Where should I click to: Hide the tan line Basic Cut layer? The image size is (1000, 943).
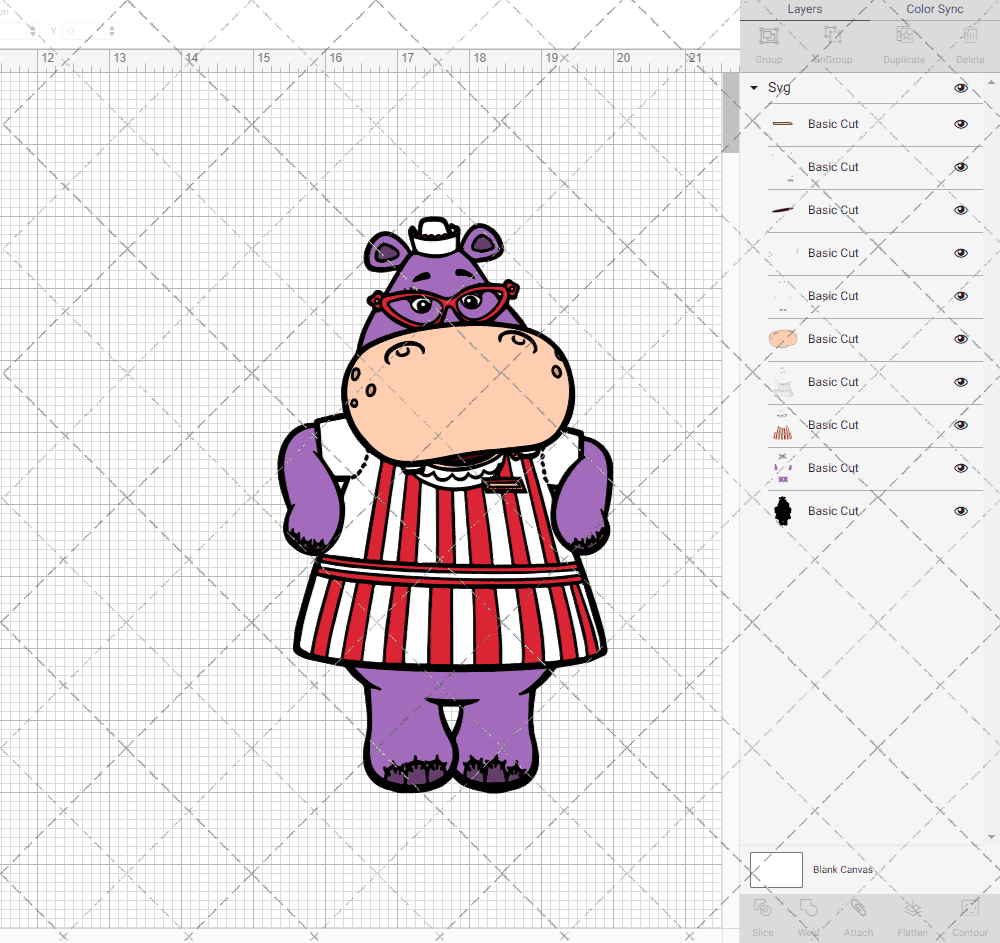coord(960,124)
